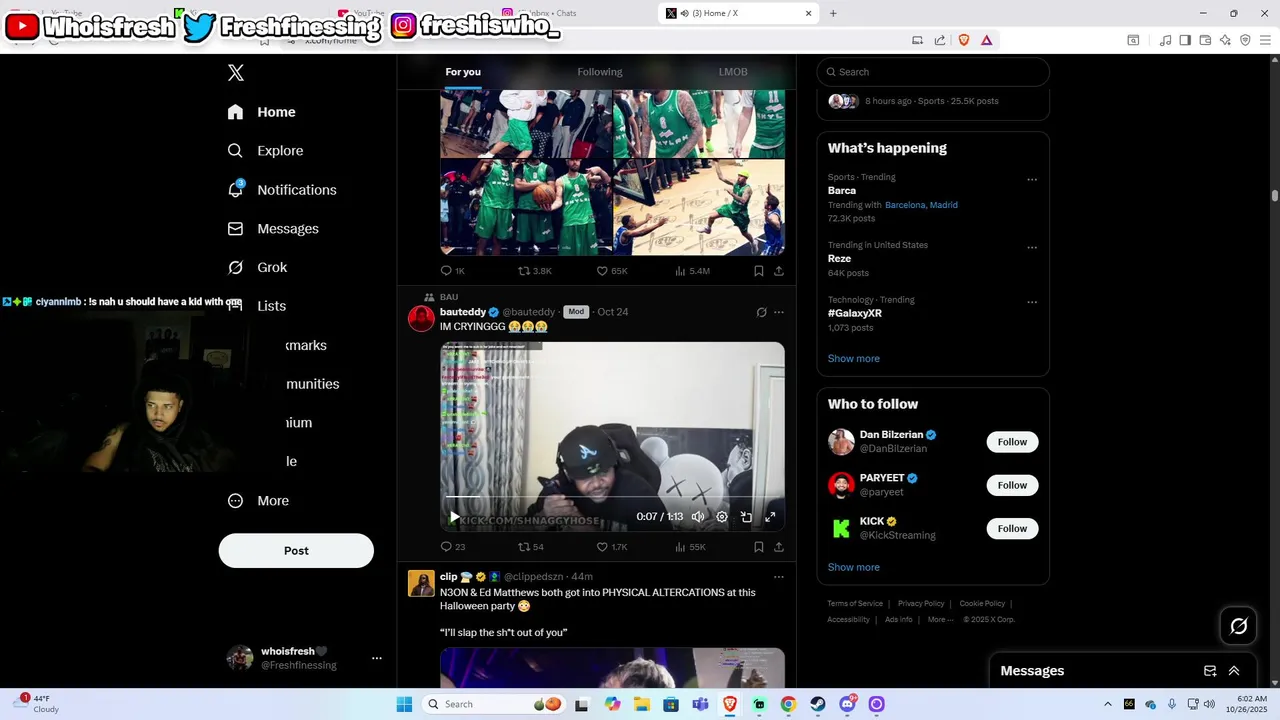Click the Post button
The width and height of the screenshot is (1280, 720).
(x=296, y=551)
